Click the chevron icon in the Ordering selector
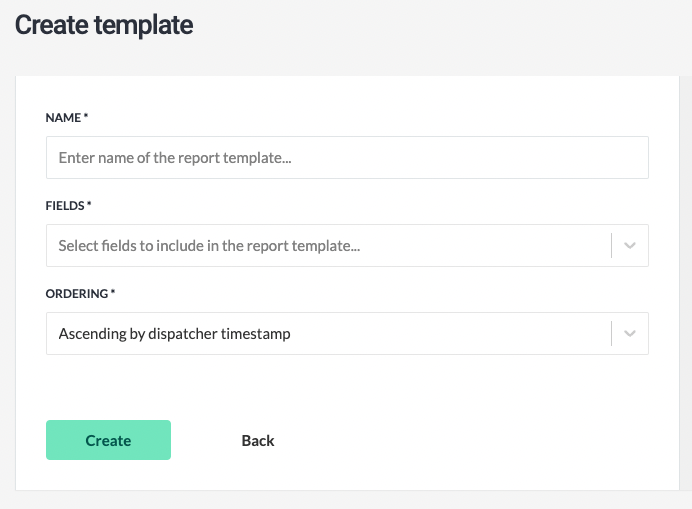 (630, 333)
